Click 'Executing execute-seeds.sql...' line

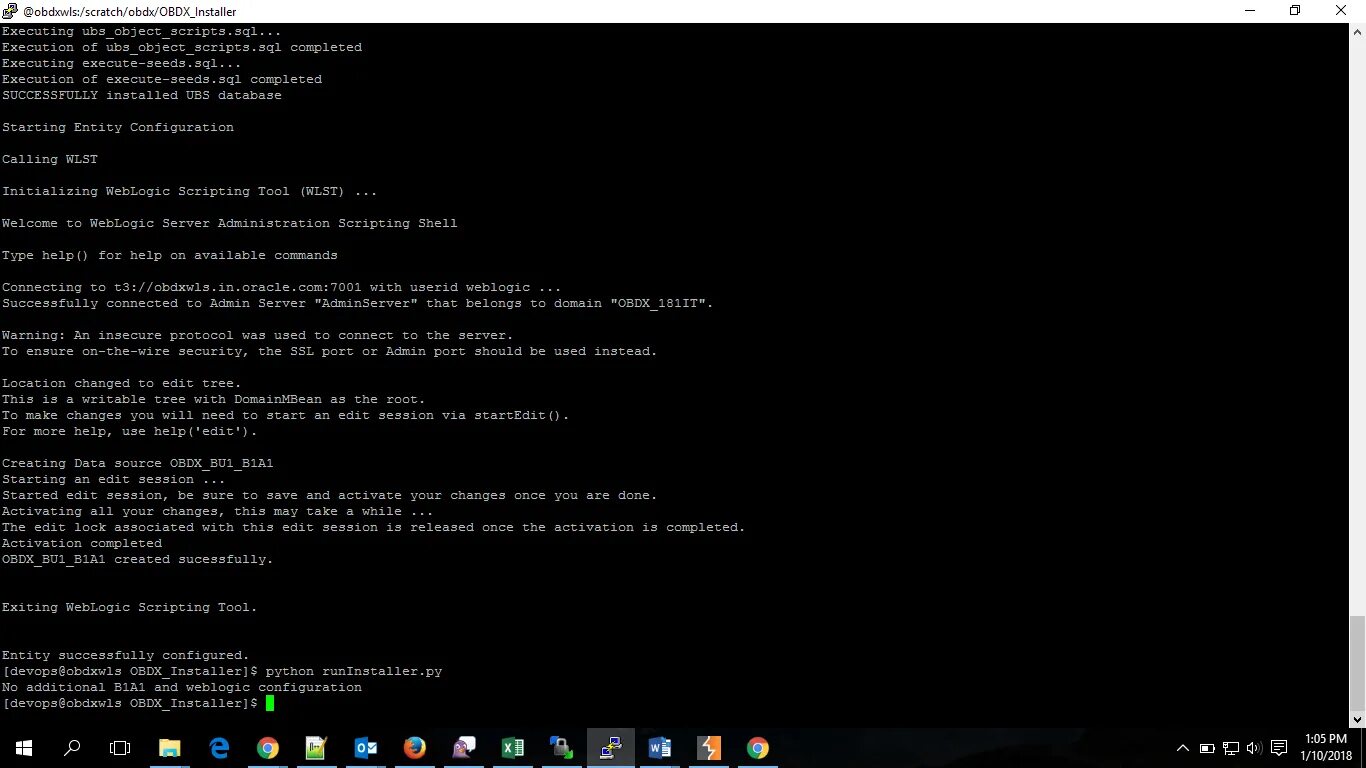pyautogui.click(x=121, y=63)
